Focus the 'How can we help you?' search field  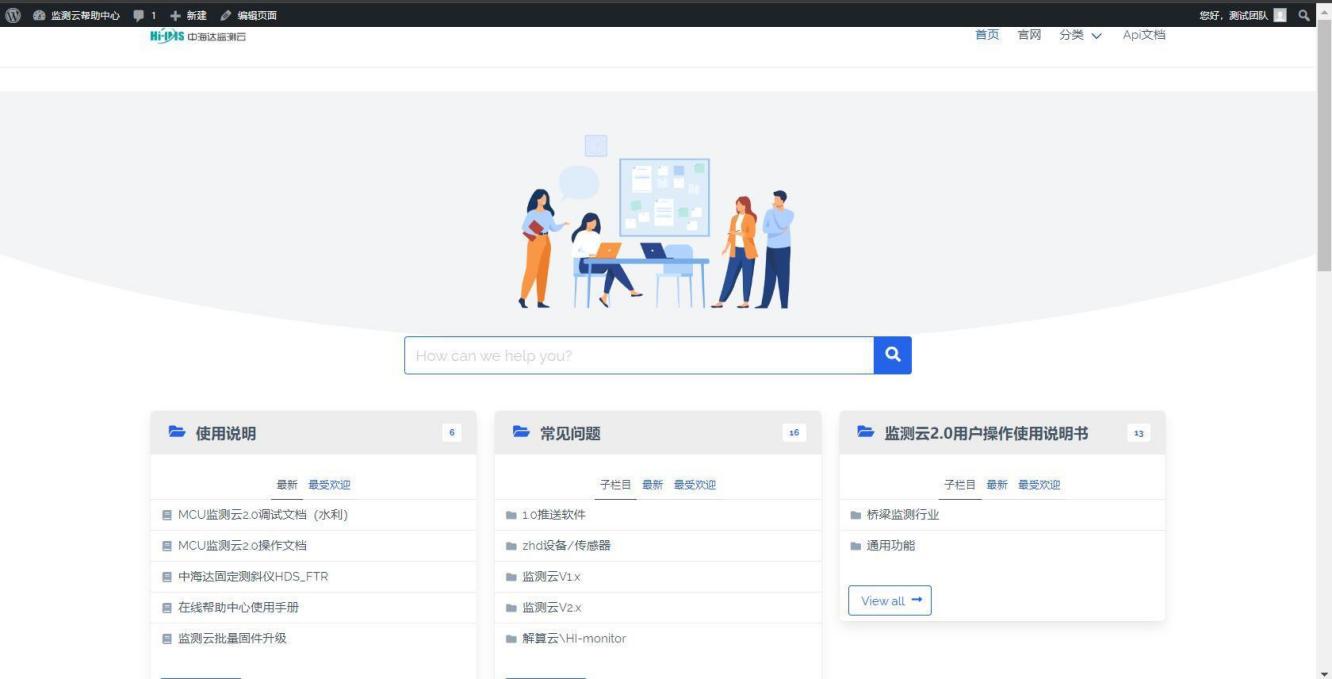click(638, 355)
